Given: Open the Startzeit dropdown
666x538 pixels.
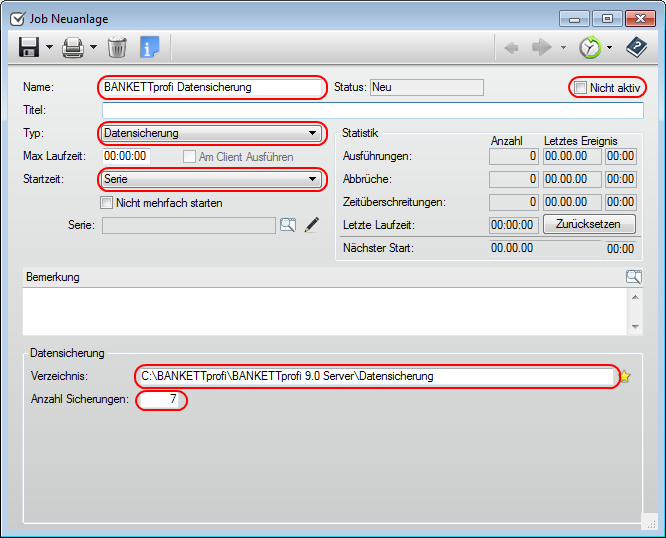Looking at the screenshot, I should coord(312,180).
